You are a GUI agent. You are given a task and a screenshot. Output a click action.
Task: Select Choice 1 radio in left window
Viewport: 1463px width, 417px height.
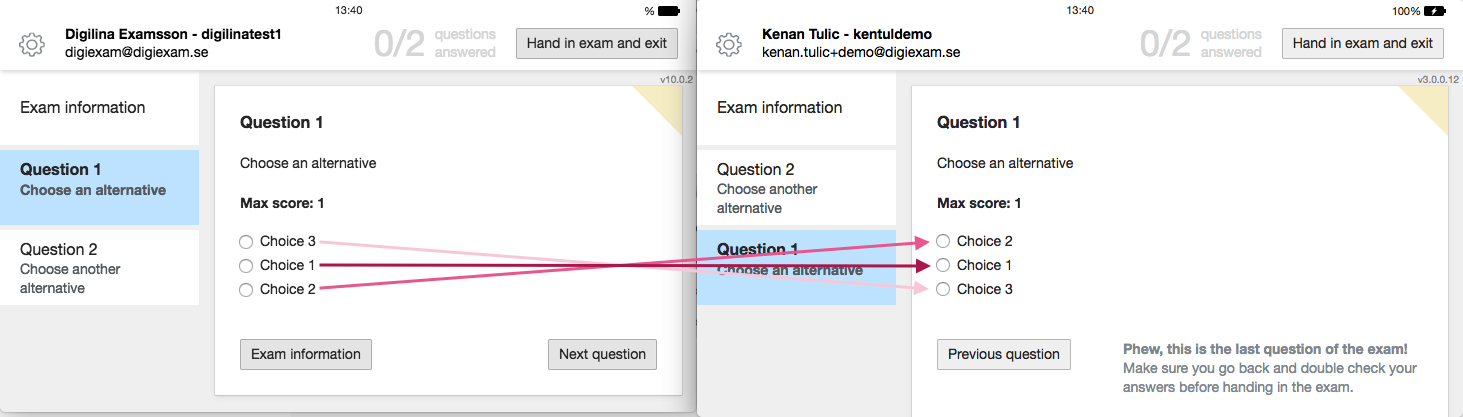246,265
